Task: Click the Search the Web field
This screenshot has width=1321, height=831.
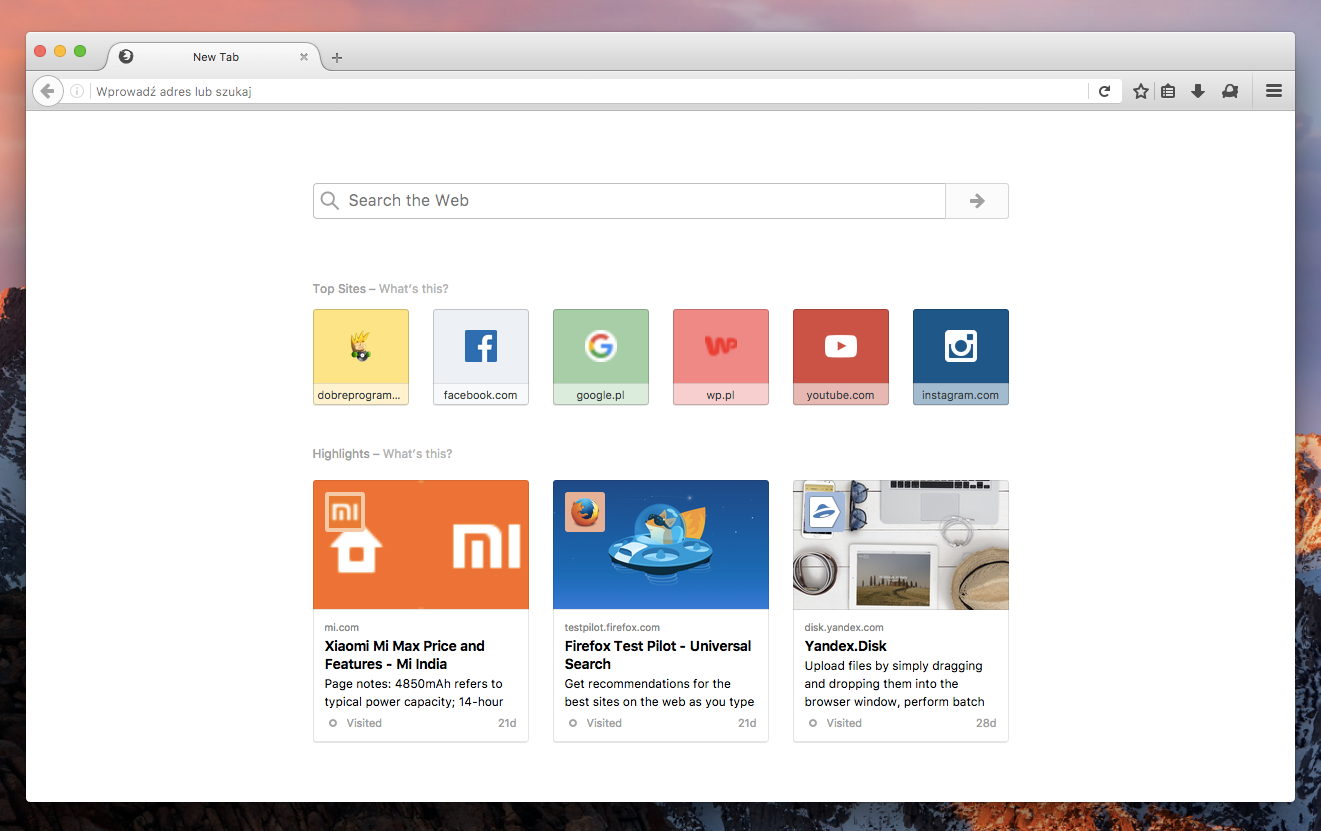Action: point(629,201)
